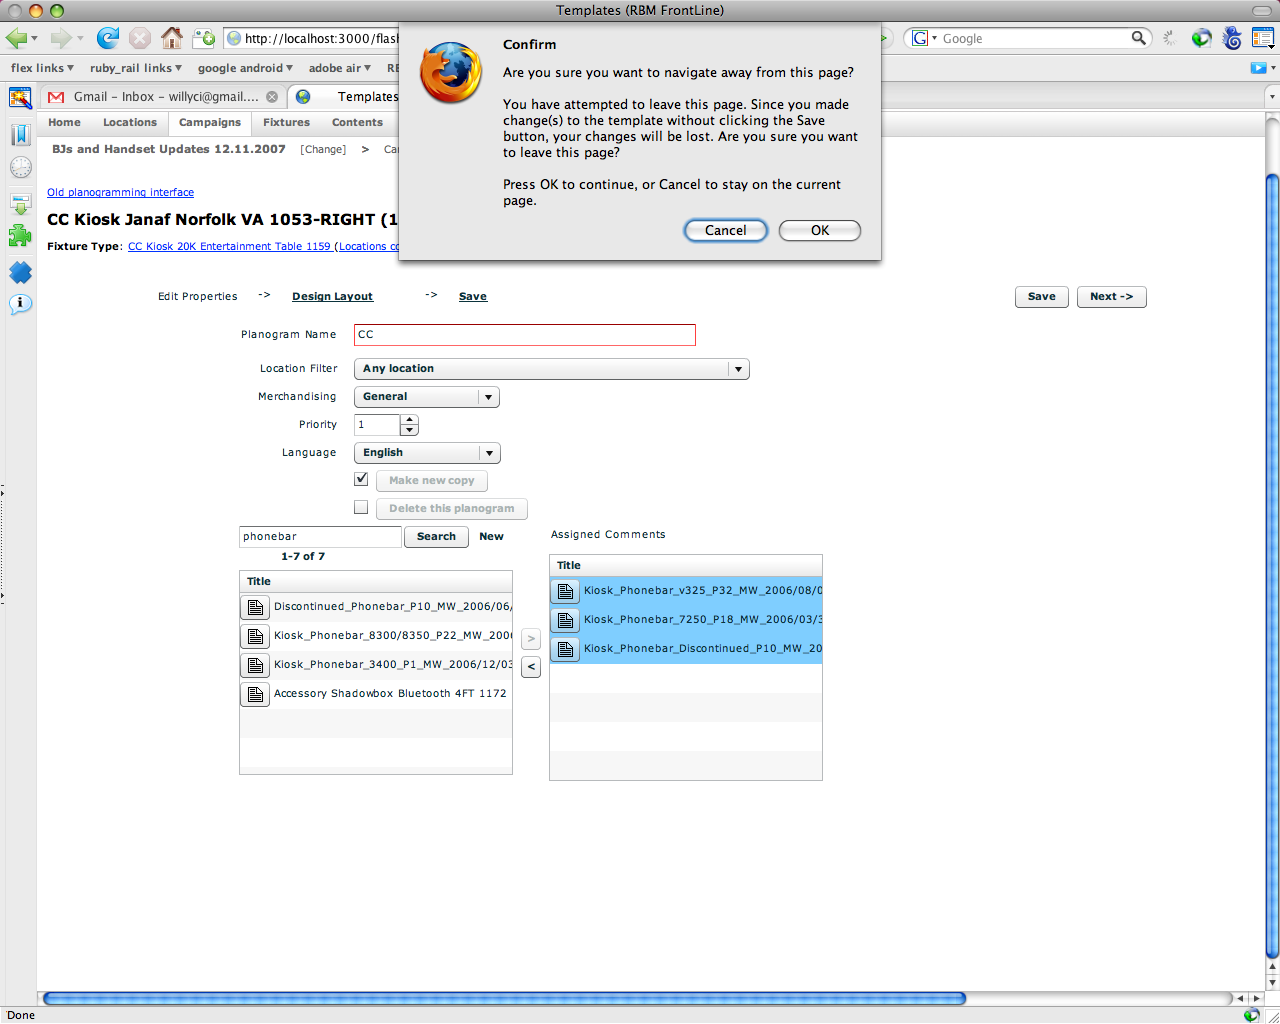
Task: Open the bookmarks sidebar icon
Action: click(20, 134)
